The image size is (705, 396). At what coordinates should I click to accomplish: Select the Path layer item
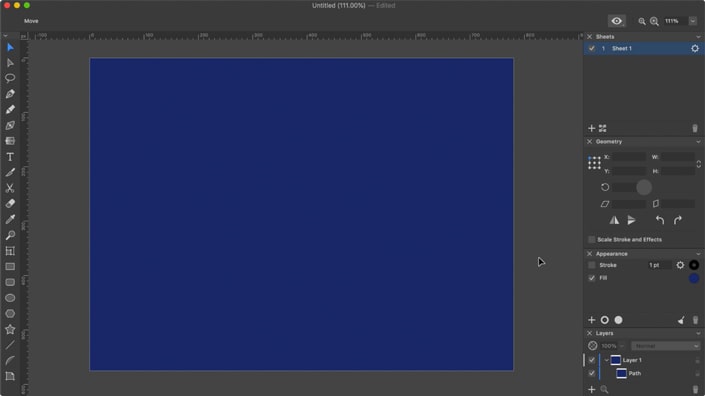tap(634, 374)
